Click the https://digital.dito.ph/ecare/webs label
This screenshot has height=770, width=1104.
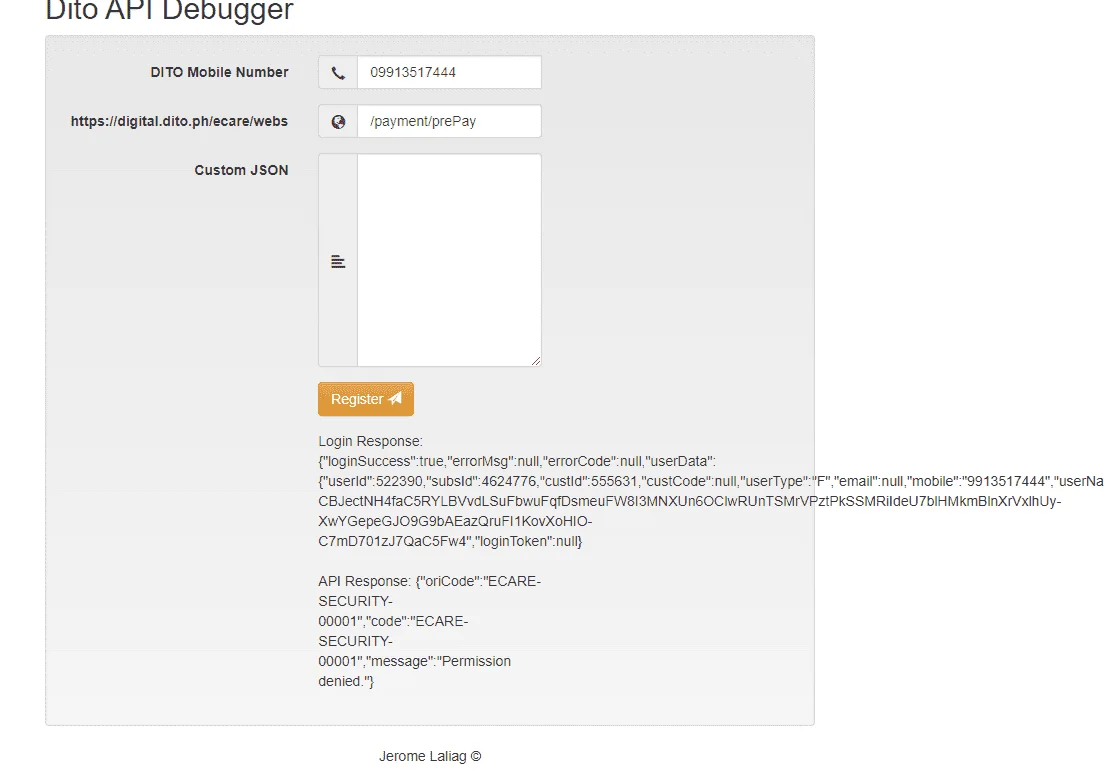click(179, 121)
